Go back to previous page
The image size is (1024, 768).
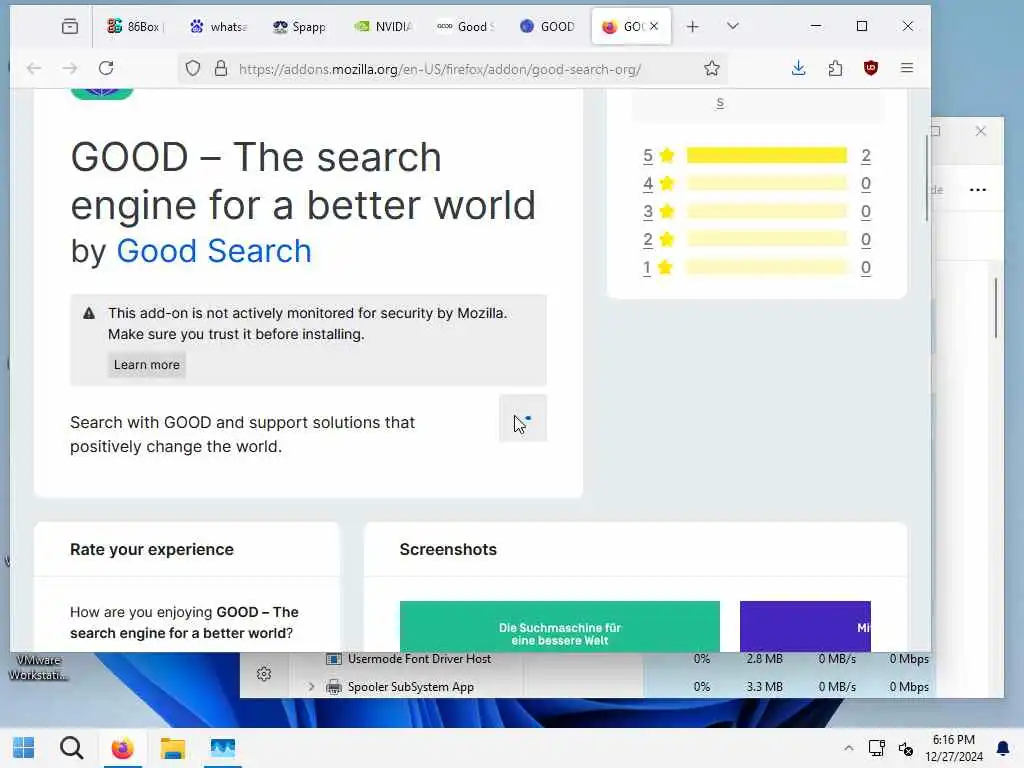[34, 68]
